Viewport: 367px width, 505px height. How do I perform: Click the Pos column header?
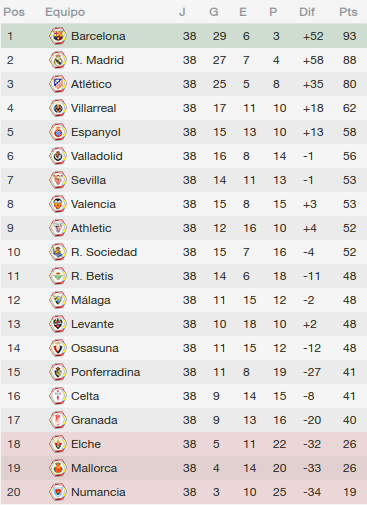click(14, 12)
